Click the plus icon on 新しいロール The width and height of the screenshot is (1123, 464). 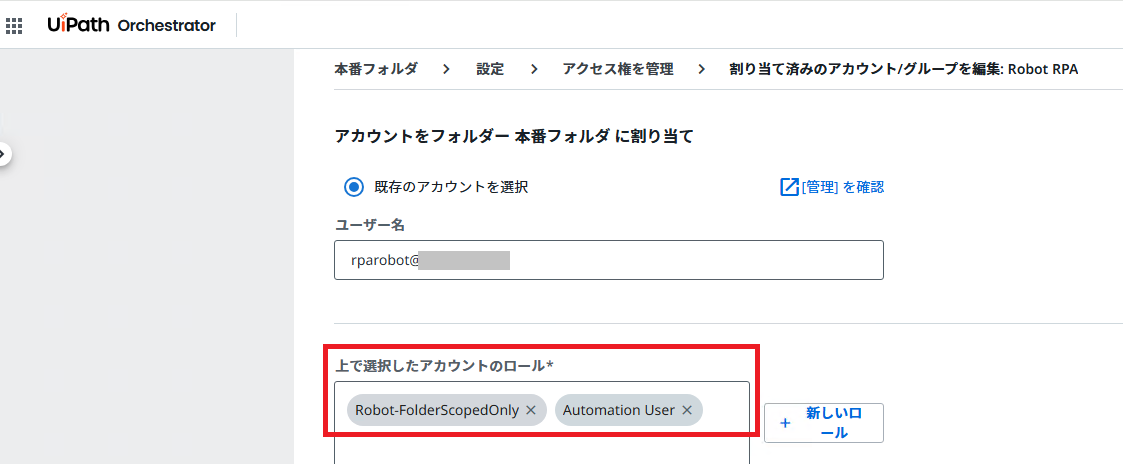tap(785, 423)
